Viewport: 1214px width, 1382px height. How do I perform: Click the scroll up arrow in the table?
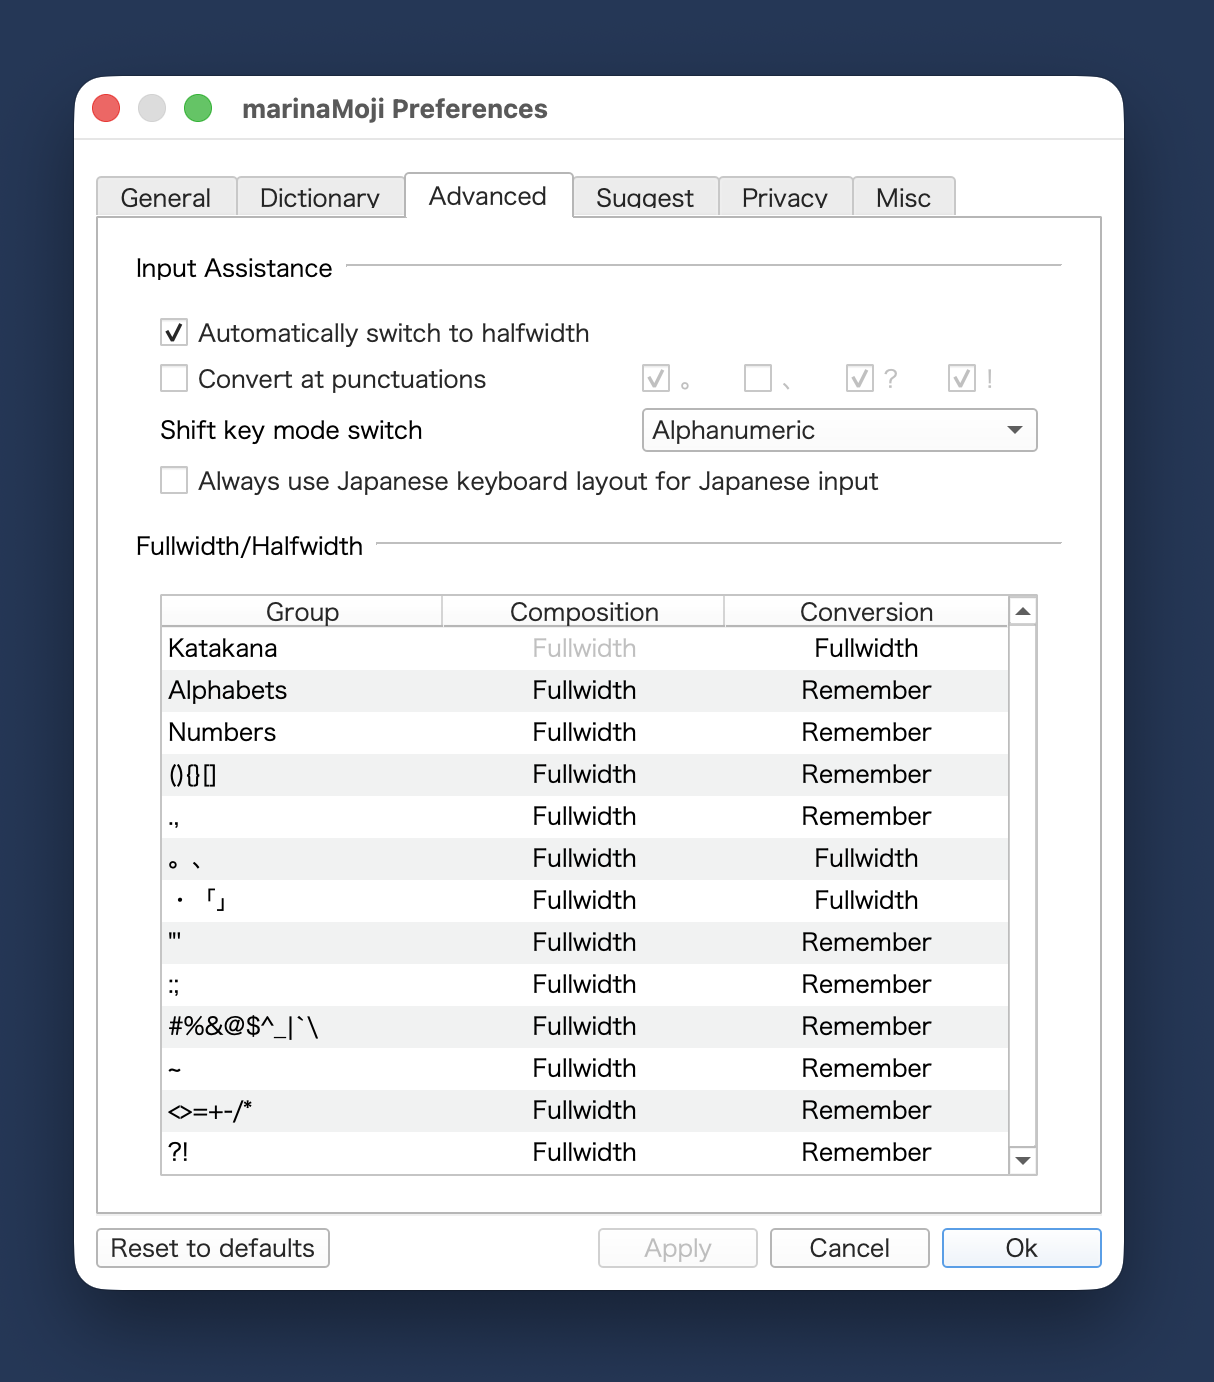click(x=1022, y=610)
